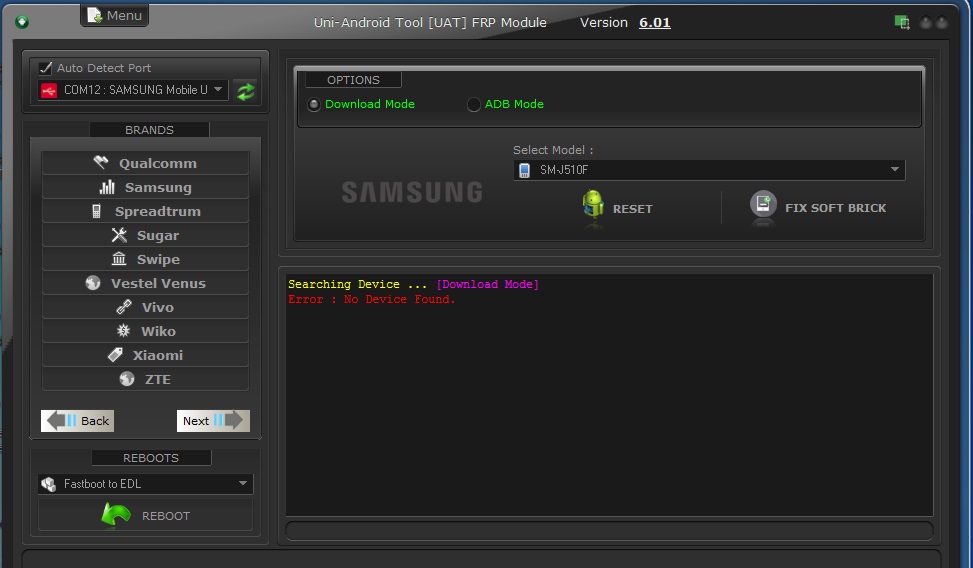Select the Sugar brand
This screenshot has width=973, height=568.
click(x=145, y=235)
